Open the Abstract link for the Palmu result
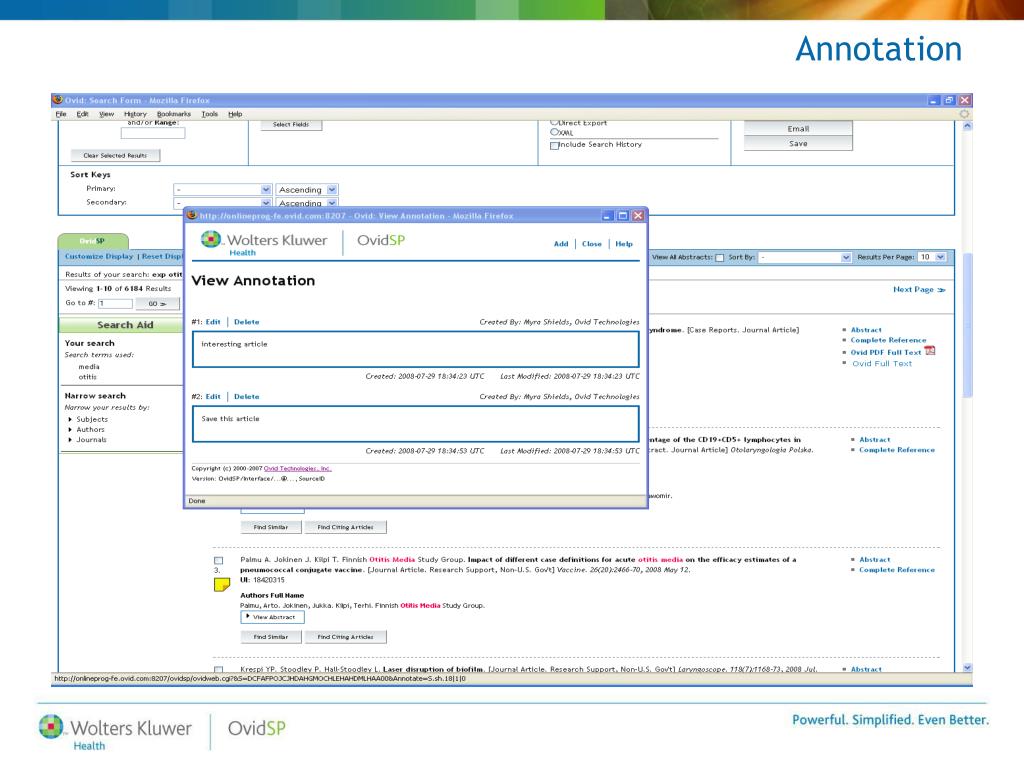1024x768 pixels. pyautogui.click(x=874, y=560)
